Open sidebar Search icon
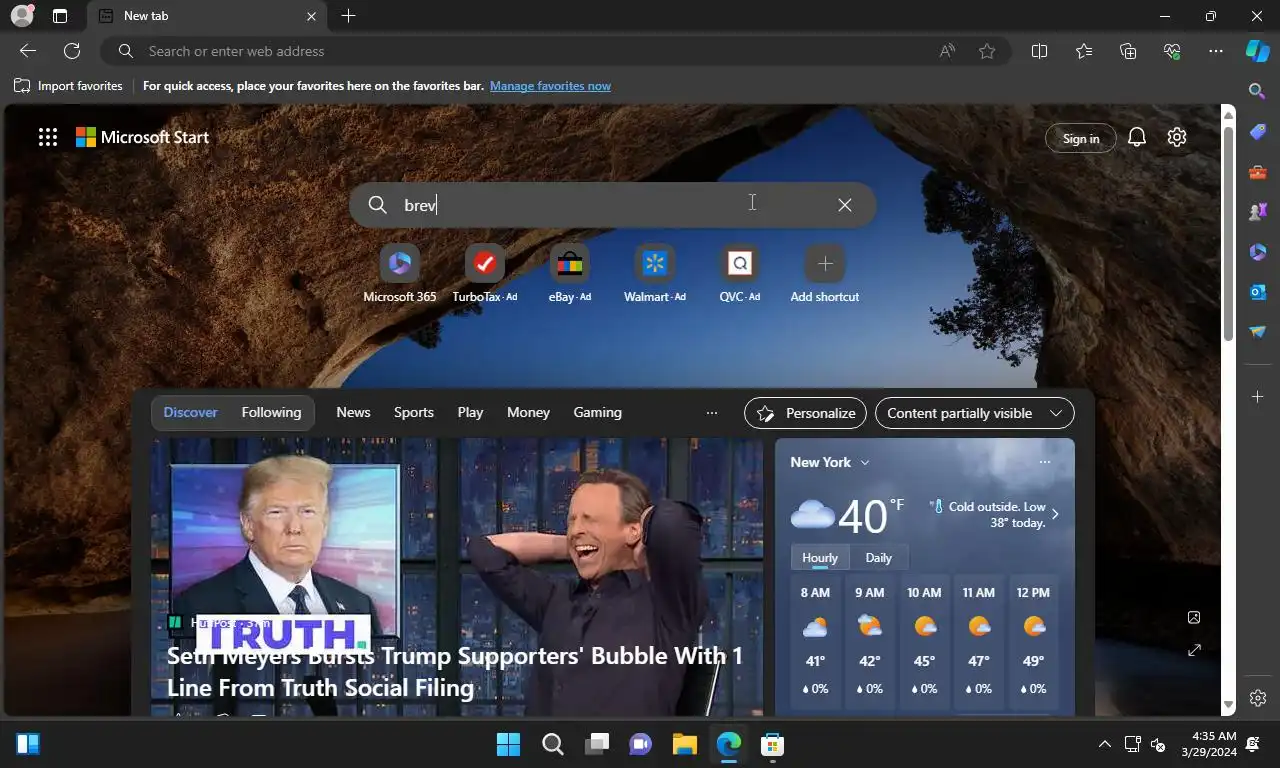Image resolution: width=1280 pixels, height=768 pixels. (1258, 91)
